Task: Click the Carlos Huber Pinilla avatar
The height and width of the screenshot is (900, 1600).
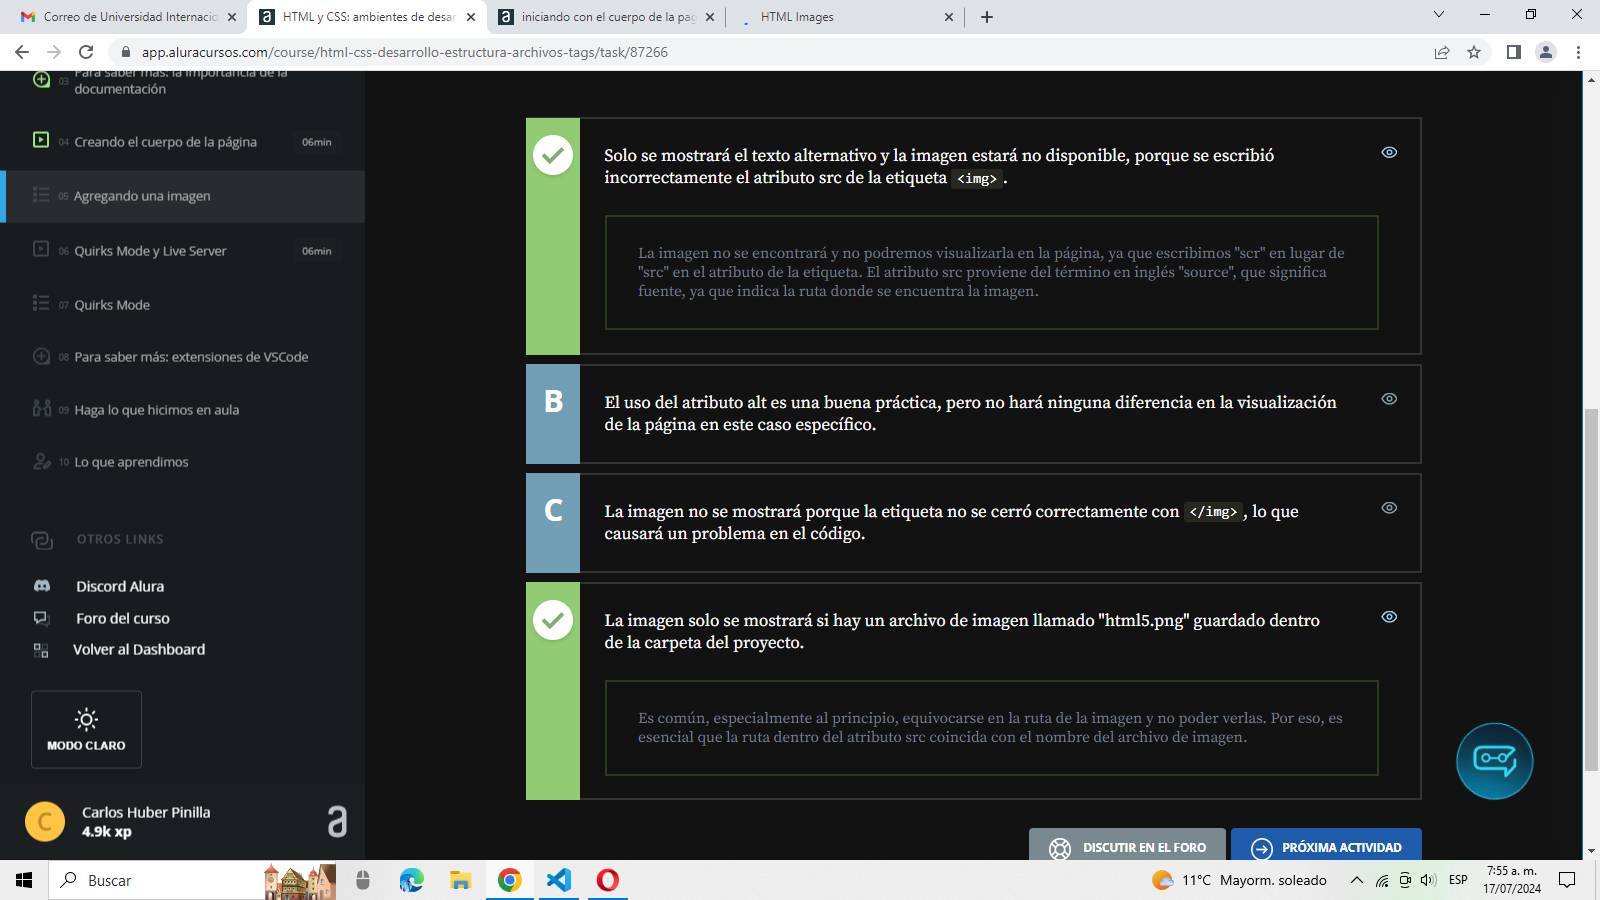Action: 45,822
